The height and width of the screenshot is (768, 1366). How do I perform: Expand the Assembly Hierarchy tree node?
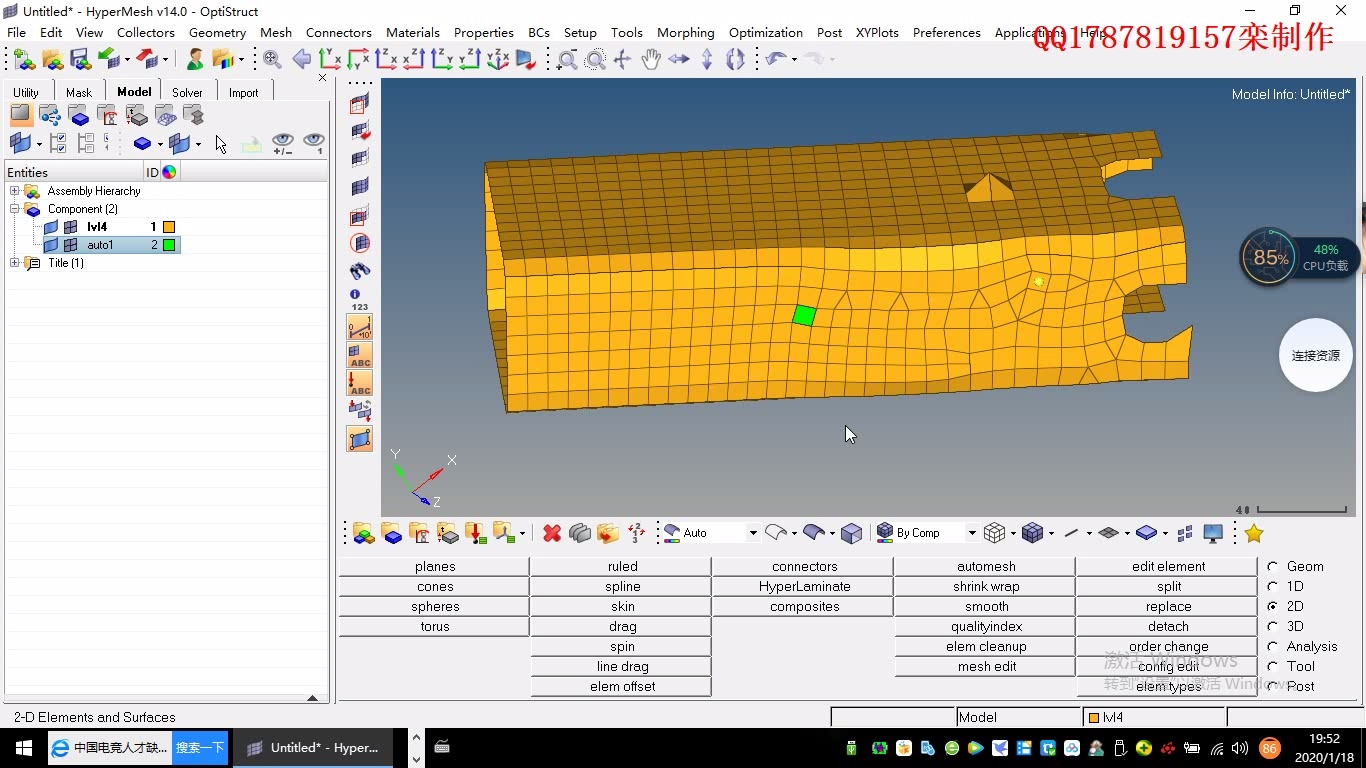click(15, 191)
